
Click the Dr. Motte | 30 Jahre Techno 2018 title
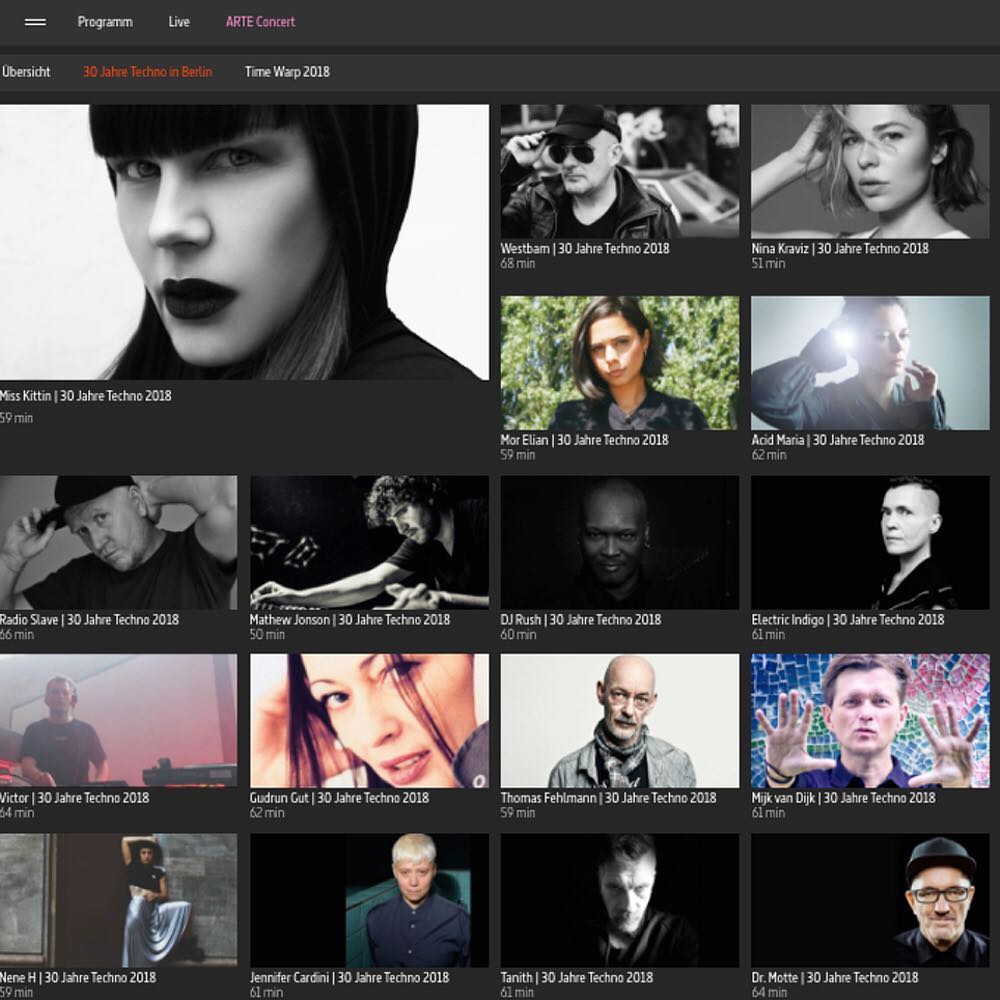click(x=835, y=978)
